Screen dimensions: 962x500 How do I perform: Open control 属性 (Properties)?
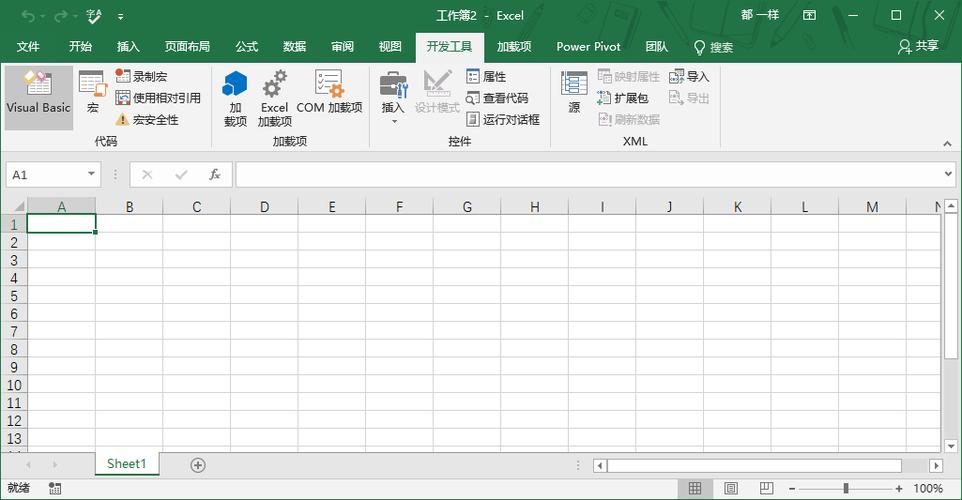pos(487,77)
